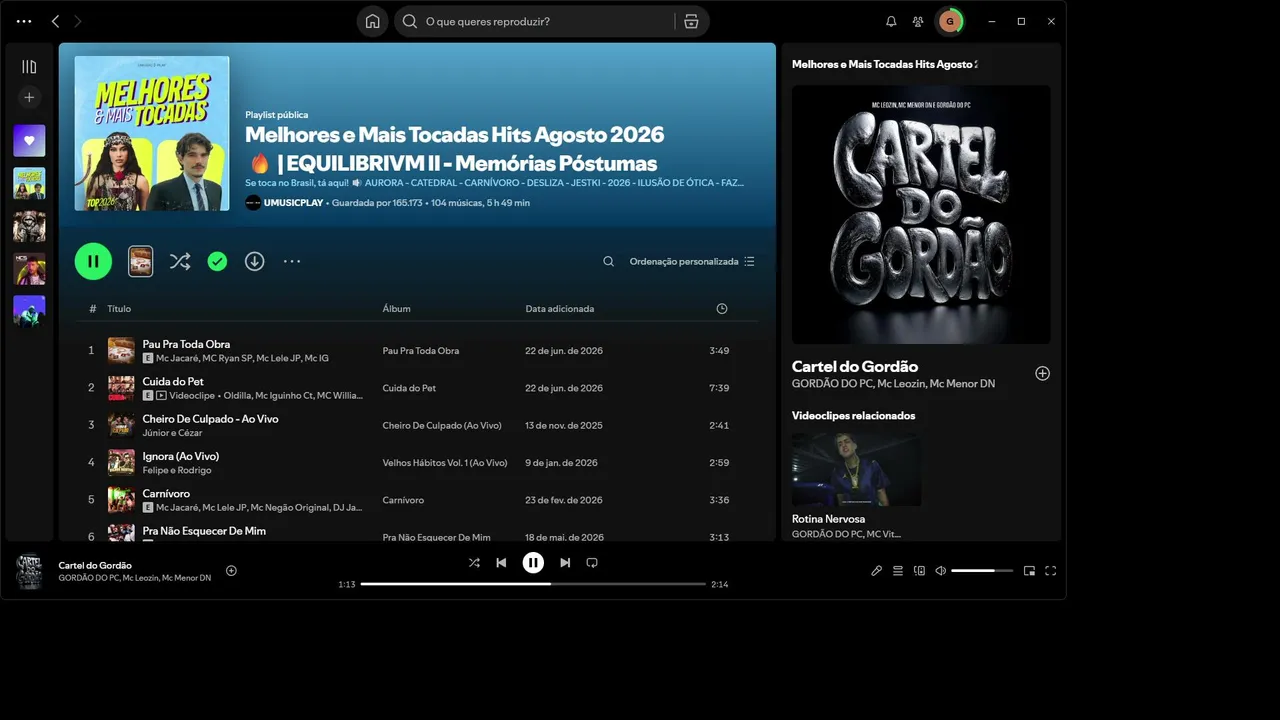Skip to the next track
The width and height of the screenshot is (1280, 720).
click(565, 563)
